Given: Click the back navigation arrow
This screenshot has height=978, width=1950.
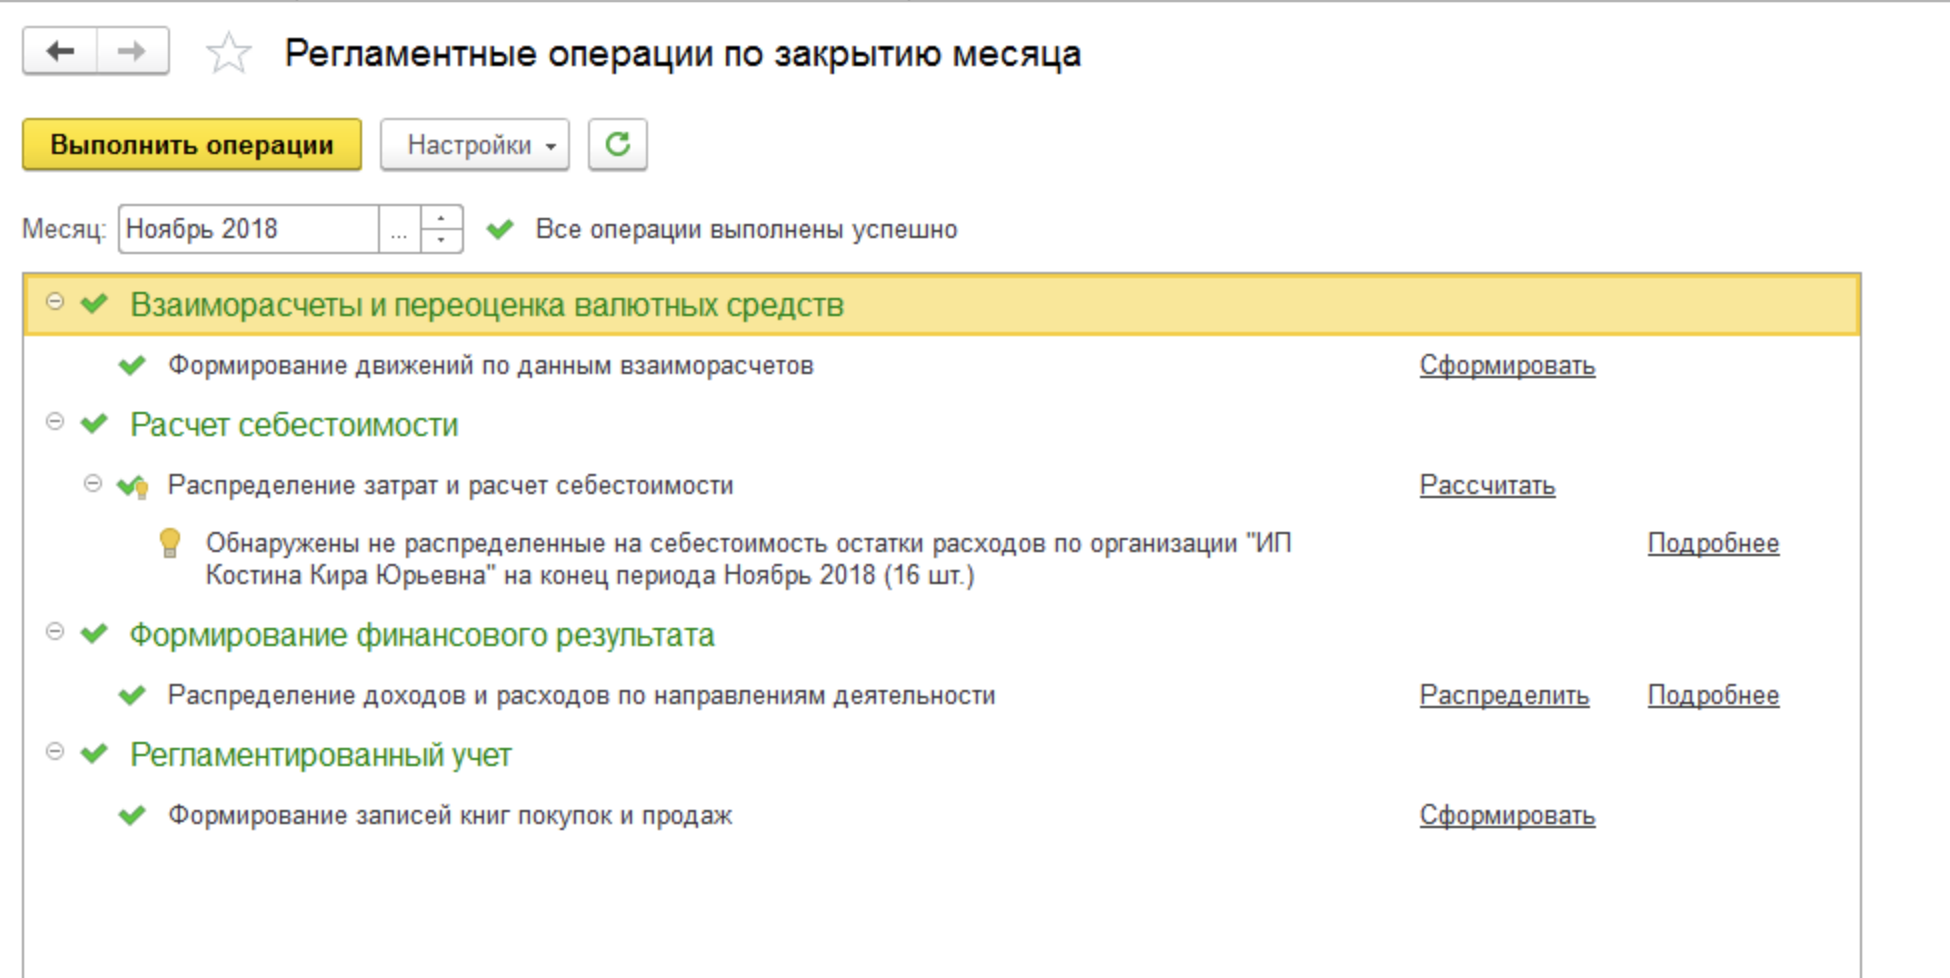Looking at the screenshot, I should (x=60, y=51).
